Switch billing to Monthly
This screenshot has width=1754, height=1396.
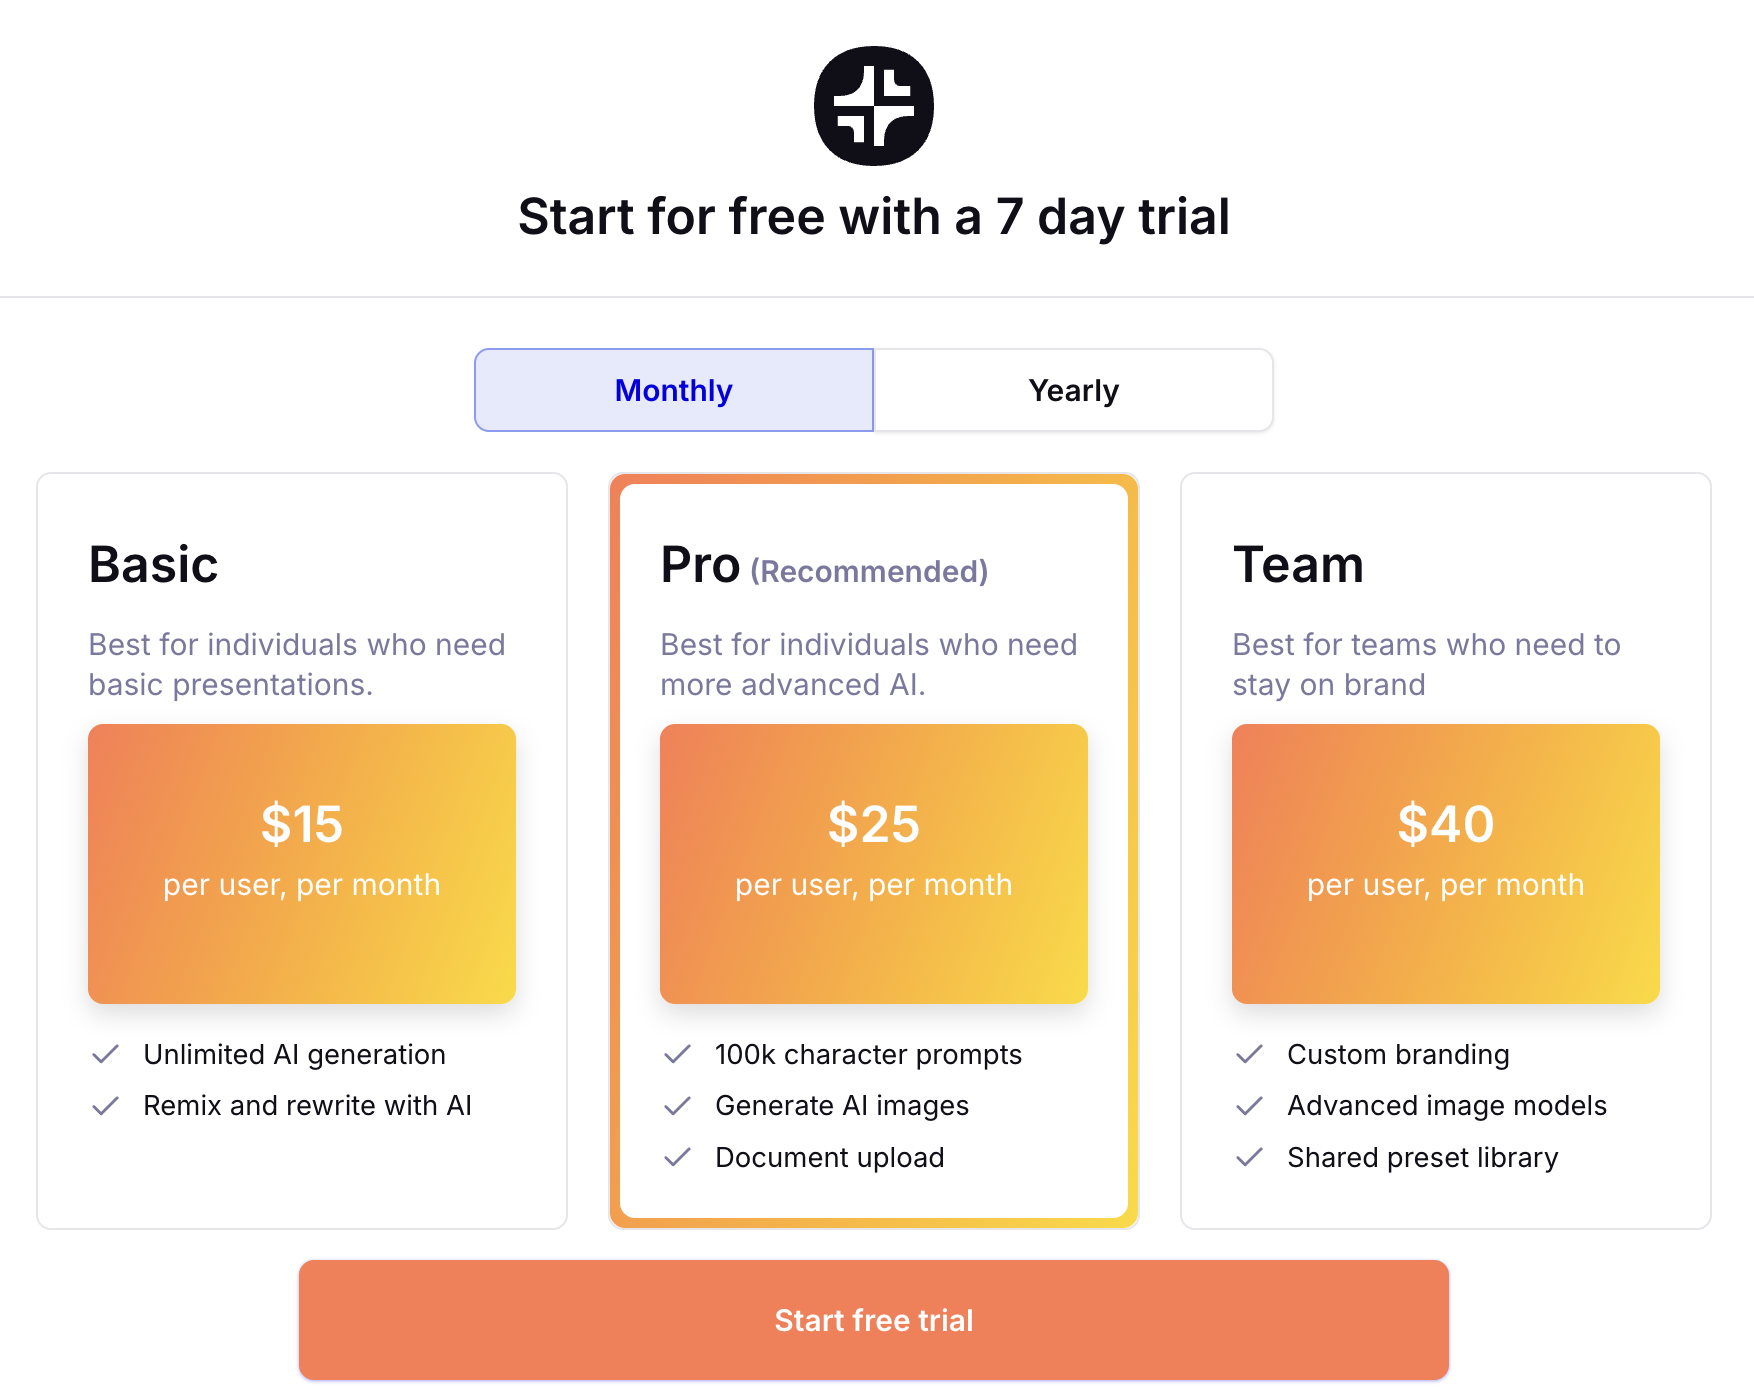point(674,390)
